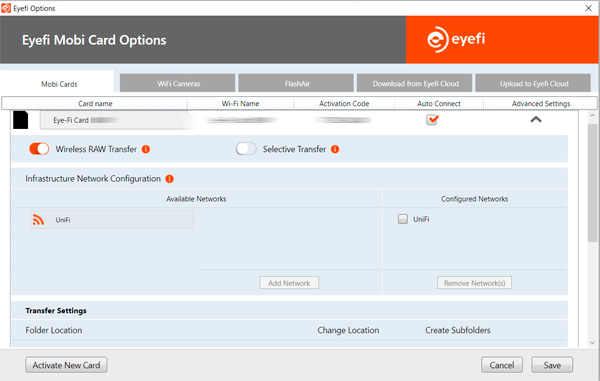Click the eyefi logo in orange banner
The height and width of the screenshot is (381, 600).
pos(456,39)
